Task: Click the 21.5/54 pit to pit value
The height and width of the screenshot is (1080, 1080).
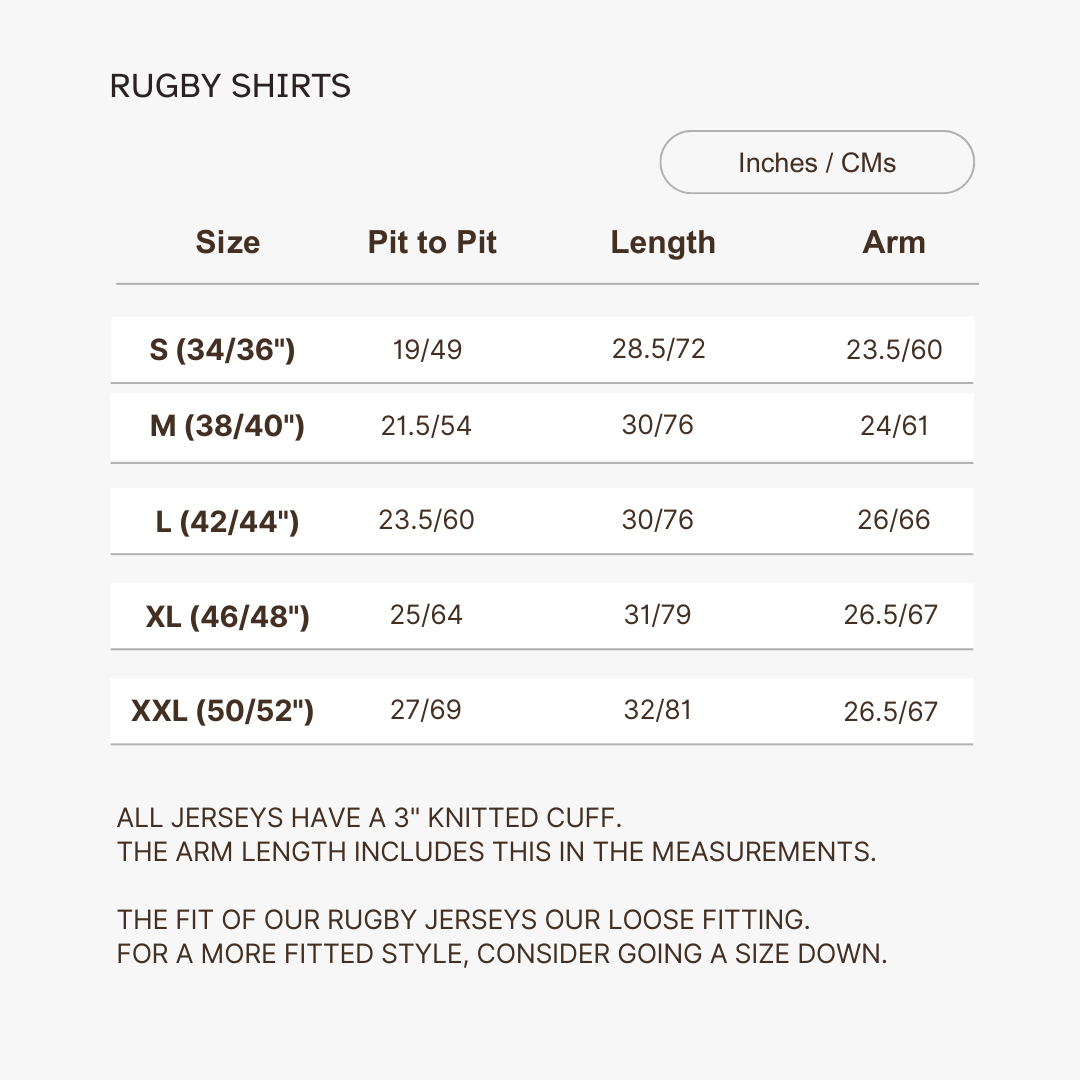Action: pyautogui.click(x=426, y=426)
